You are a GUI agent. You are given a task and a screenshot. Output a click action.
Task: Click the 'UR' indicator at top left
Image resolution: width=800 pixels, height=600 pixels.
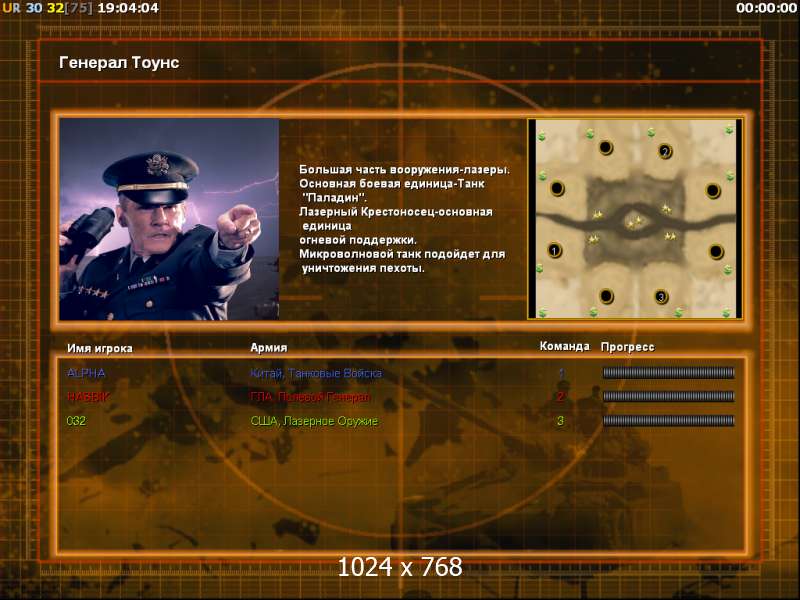coord(11,8)
